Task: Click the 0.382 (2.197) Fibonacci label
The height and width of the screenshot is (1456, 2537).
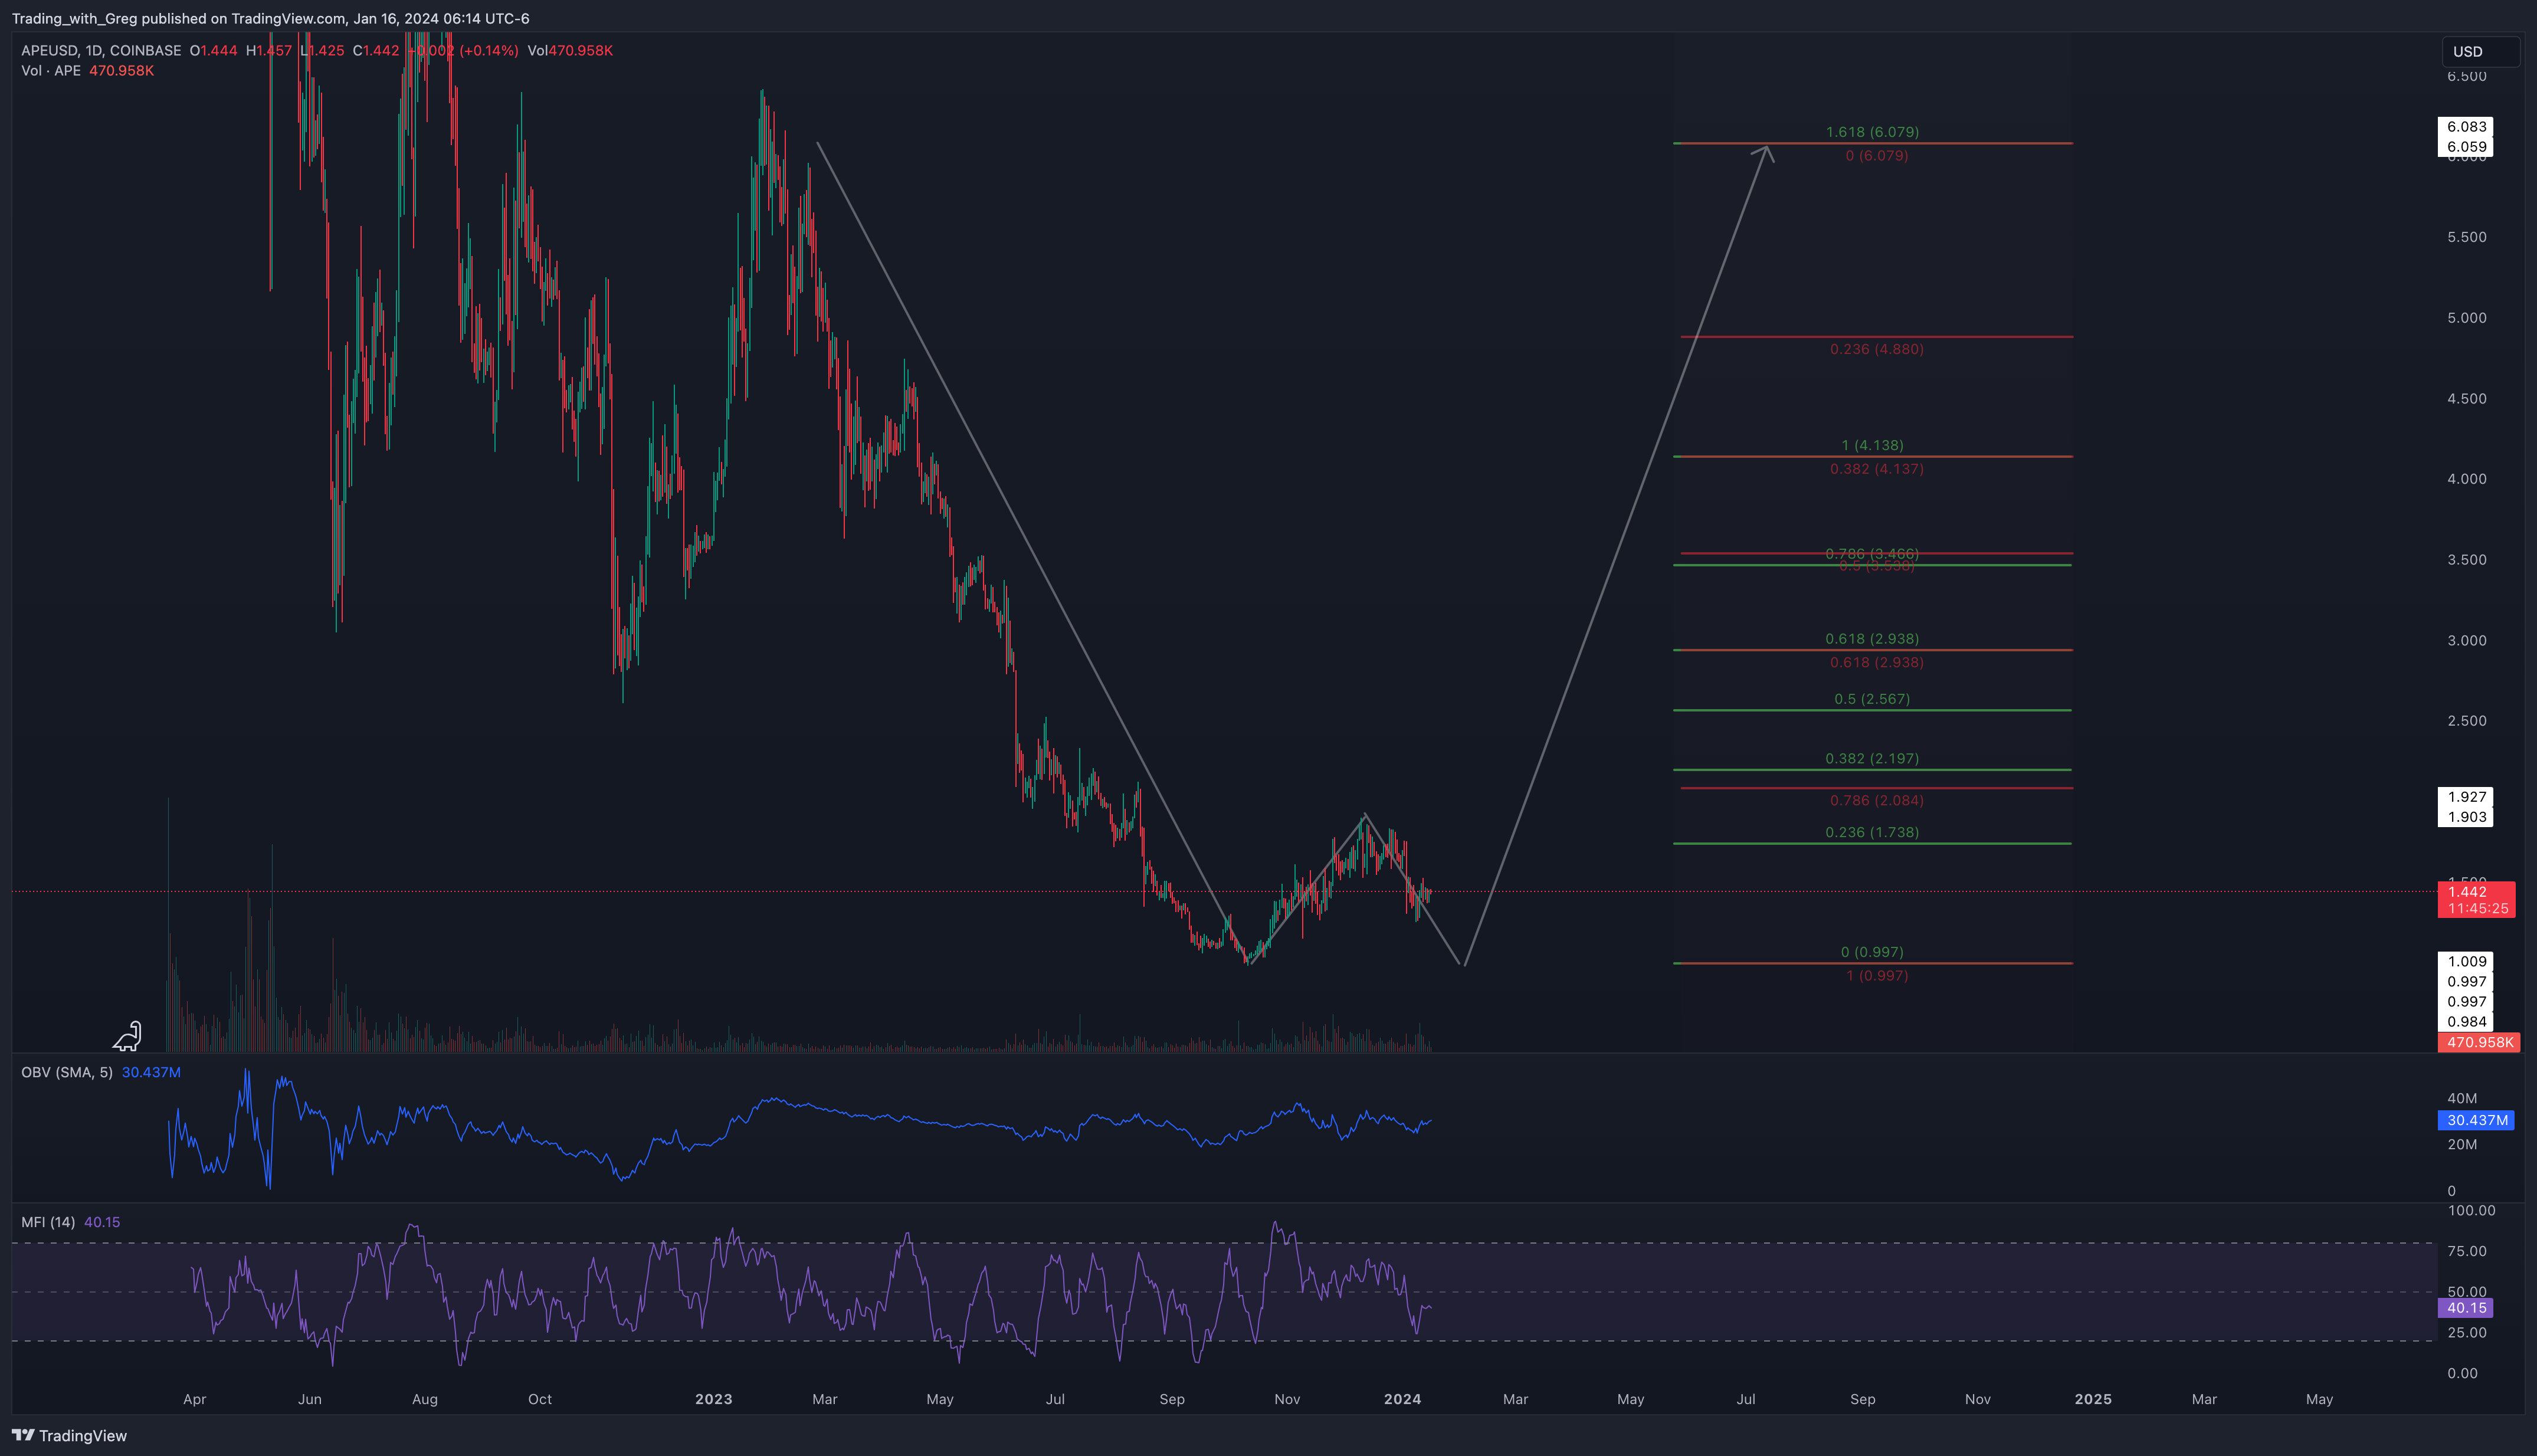Action: [1872, 759]
